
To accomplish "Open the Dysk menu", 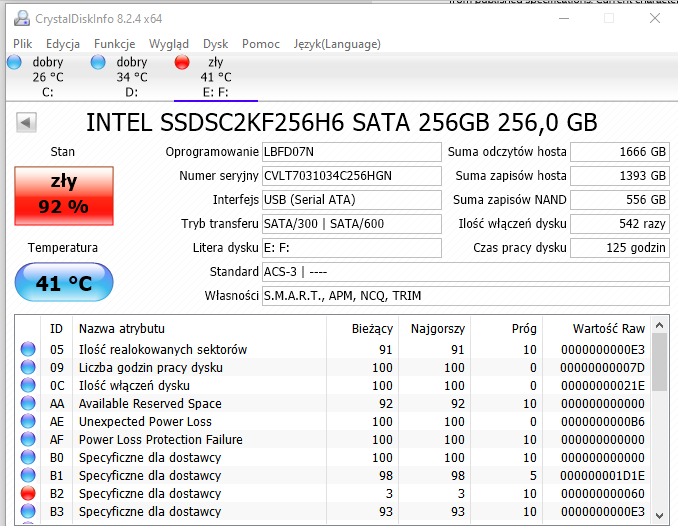I will 215,44.
